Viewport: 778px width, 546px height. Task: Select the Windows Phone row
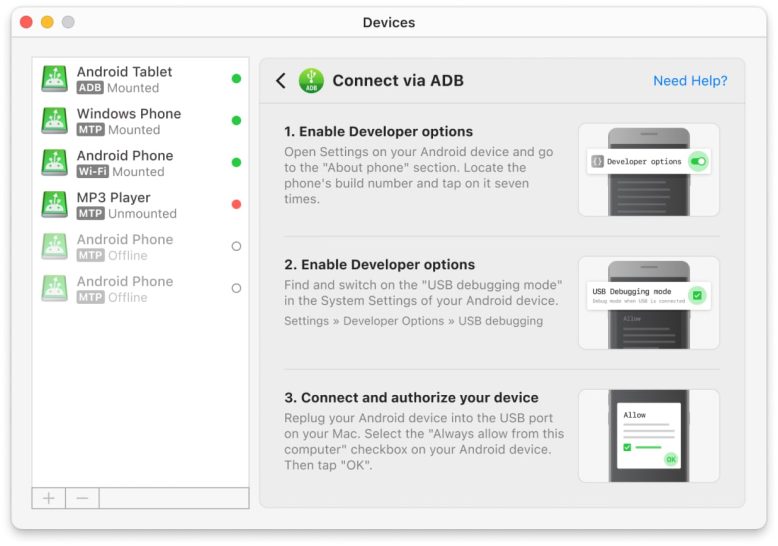(140, 121)
